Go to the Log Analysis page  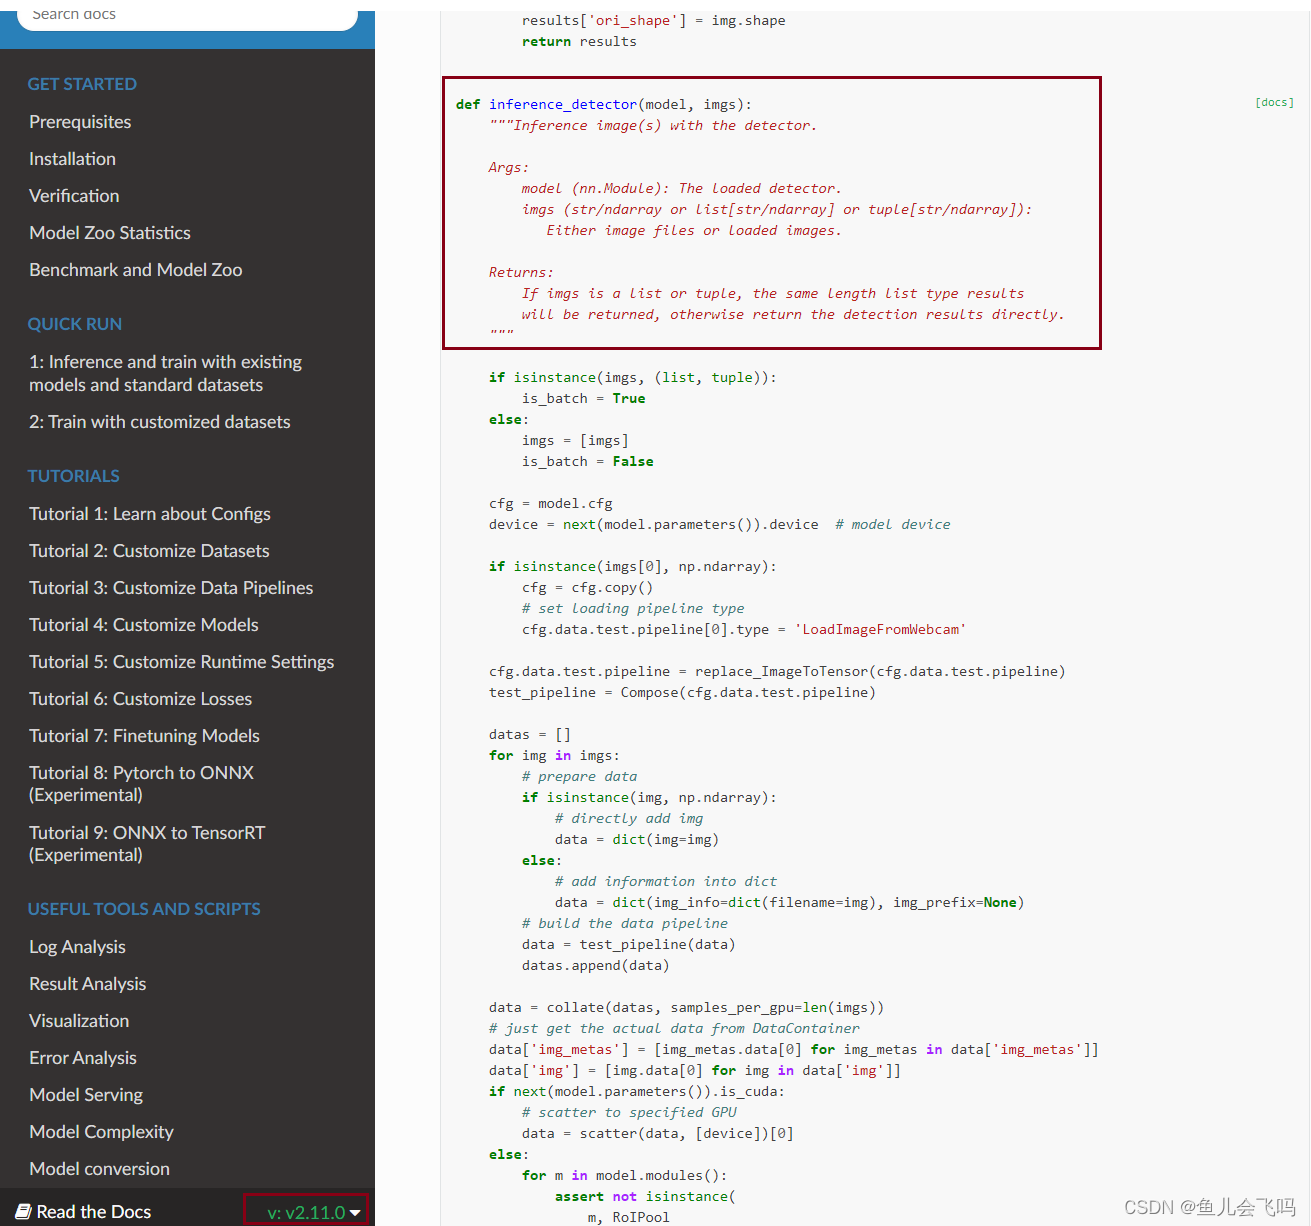tap(77, 946)
